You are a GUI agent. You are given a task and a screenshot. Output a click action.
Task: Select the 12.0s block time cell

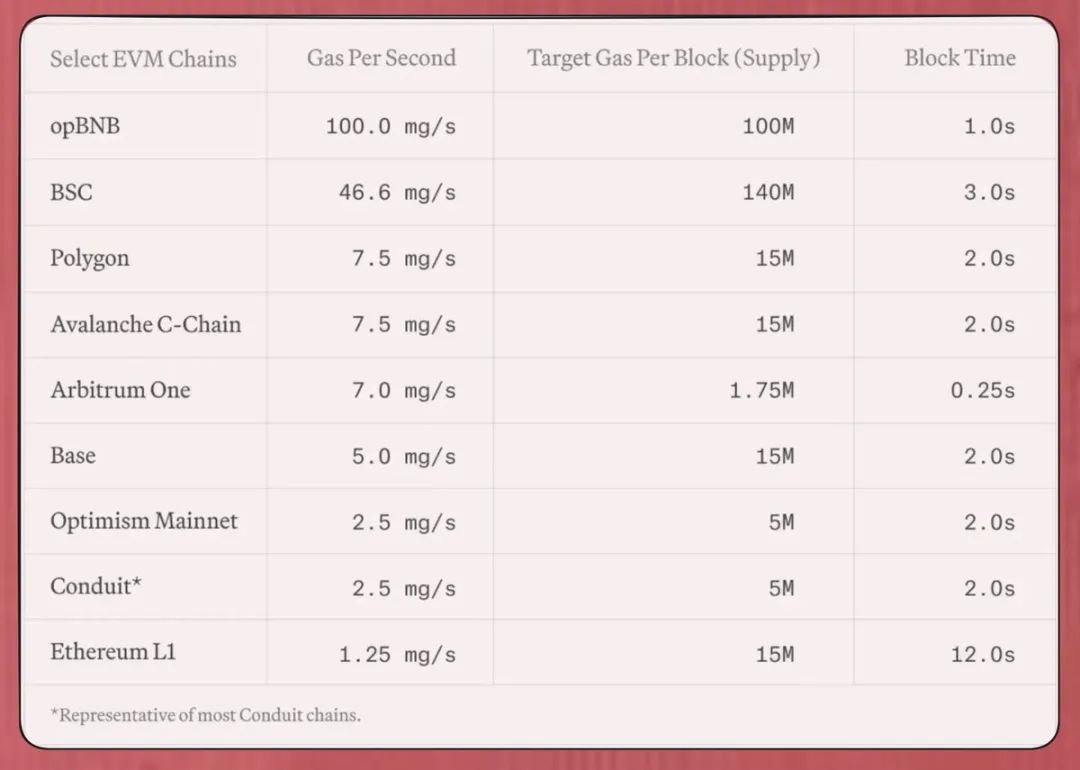(x=982, y=655)
